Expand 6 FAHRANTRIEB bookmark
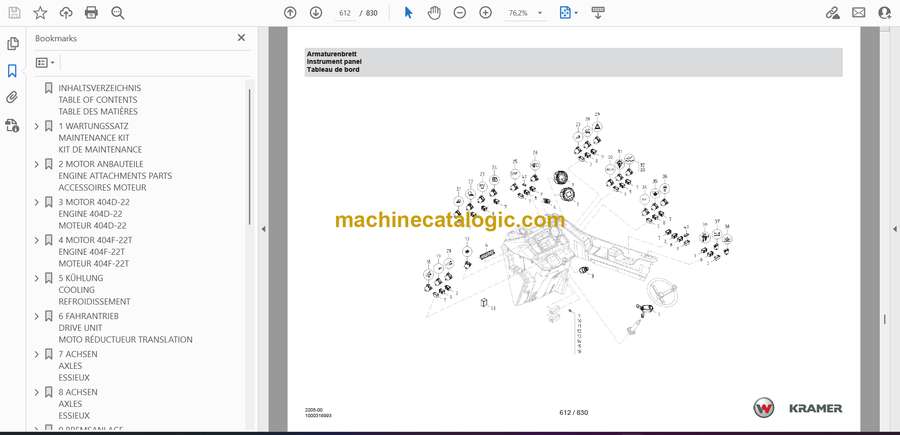This screenshot has width=900, height=435. tap(37, 316)
